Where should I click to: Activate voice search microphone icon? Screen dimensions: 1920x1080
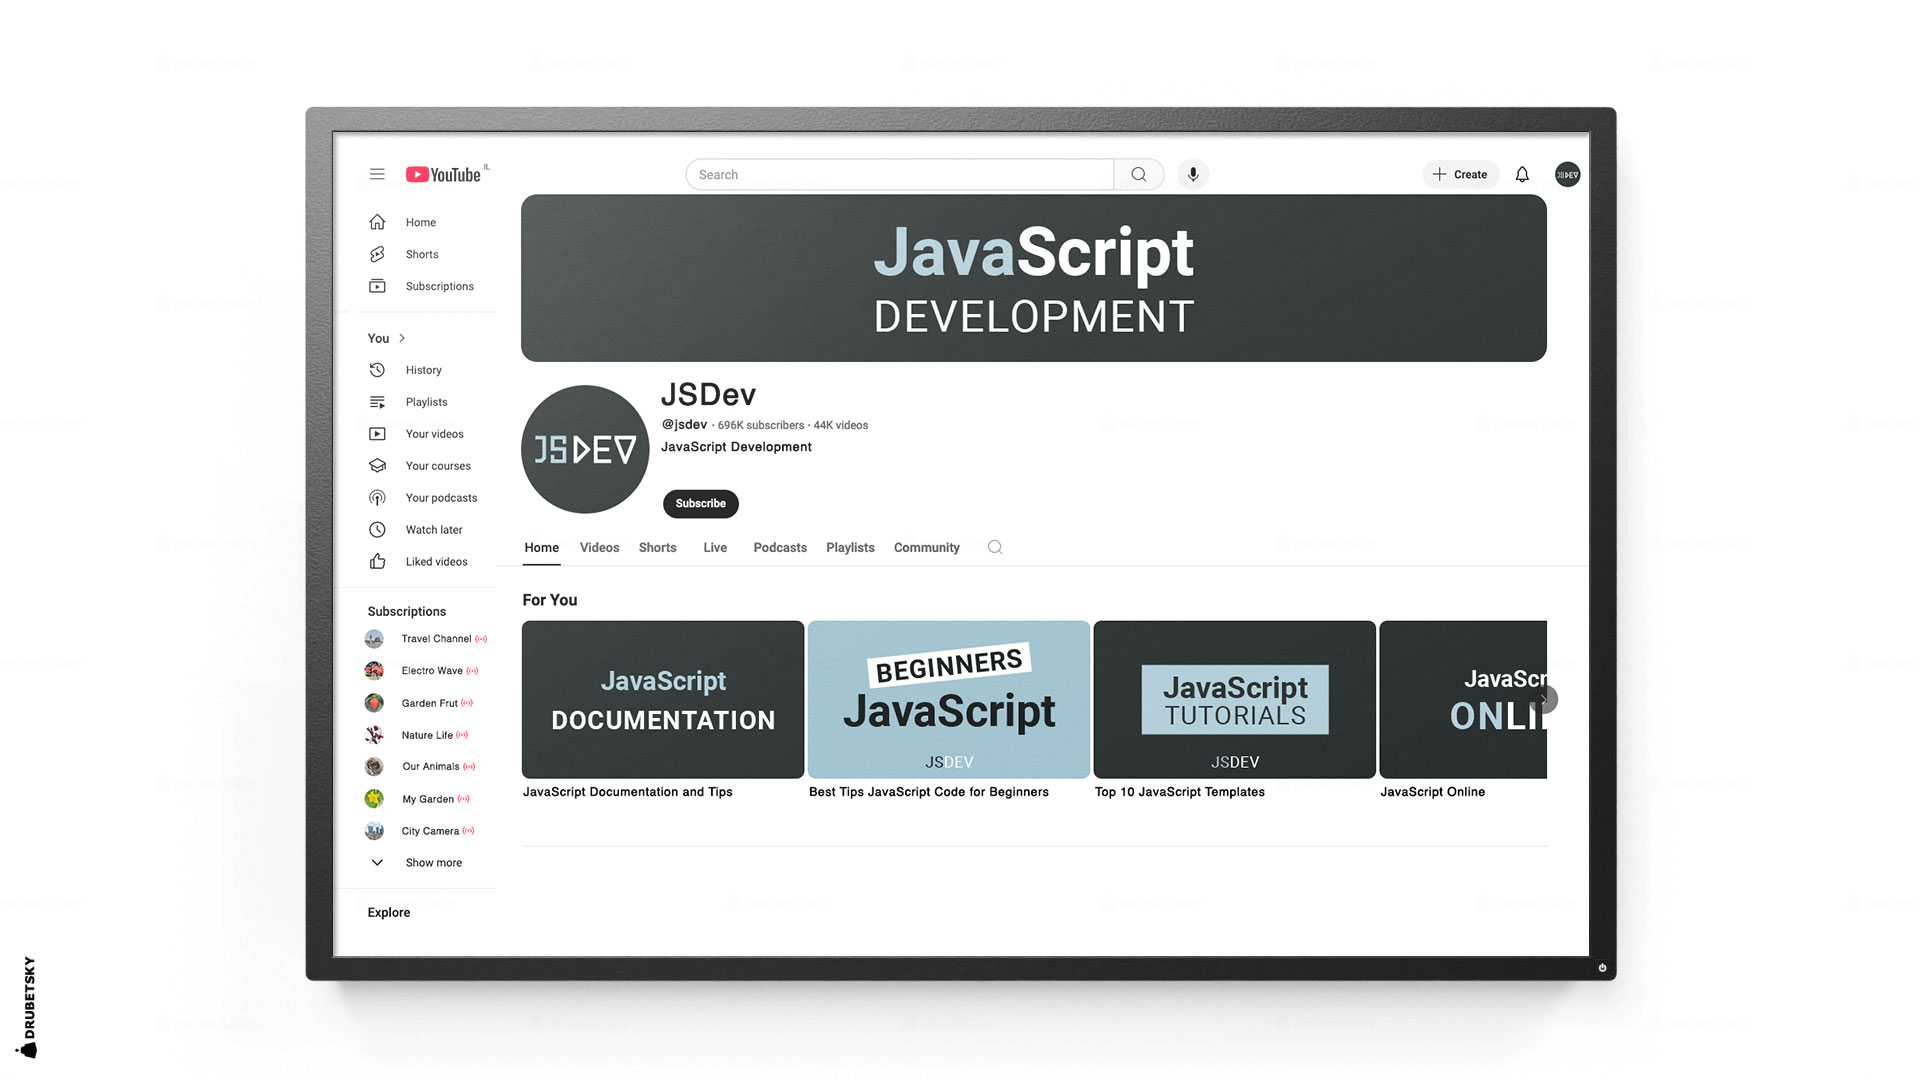tap(1192, 174)
